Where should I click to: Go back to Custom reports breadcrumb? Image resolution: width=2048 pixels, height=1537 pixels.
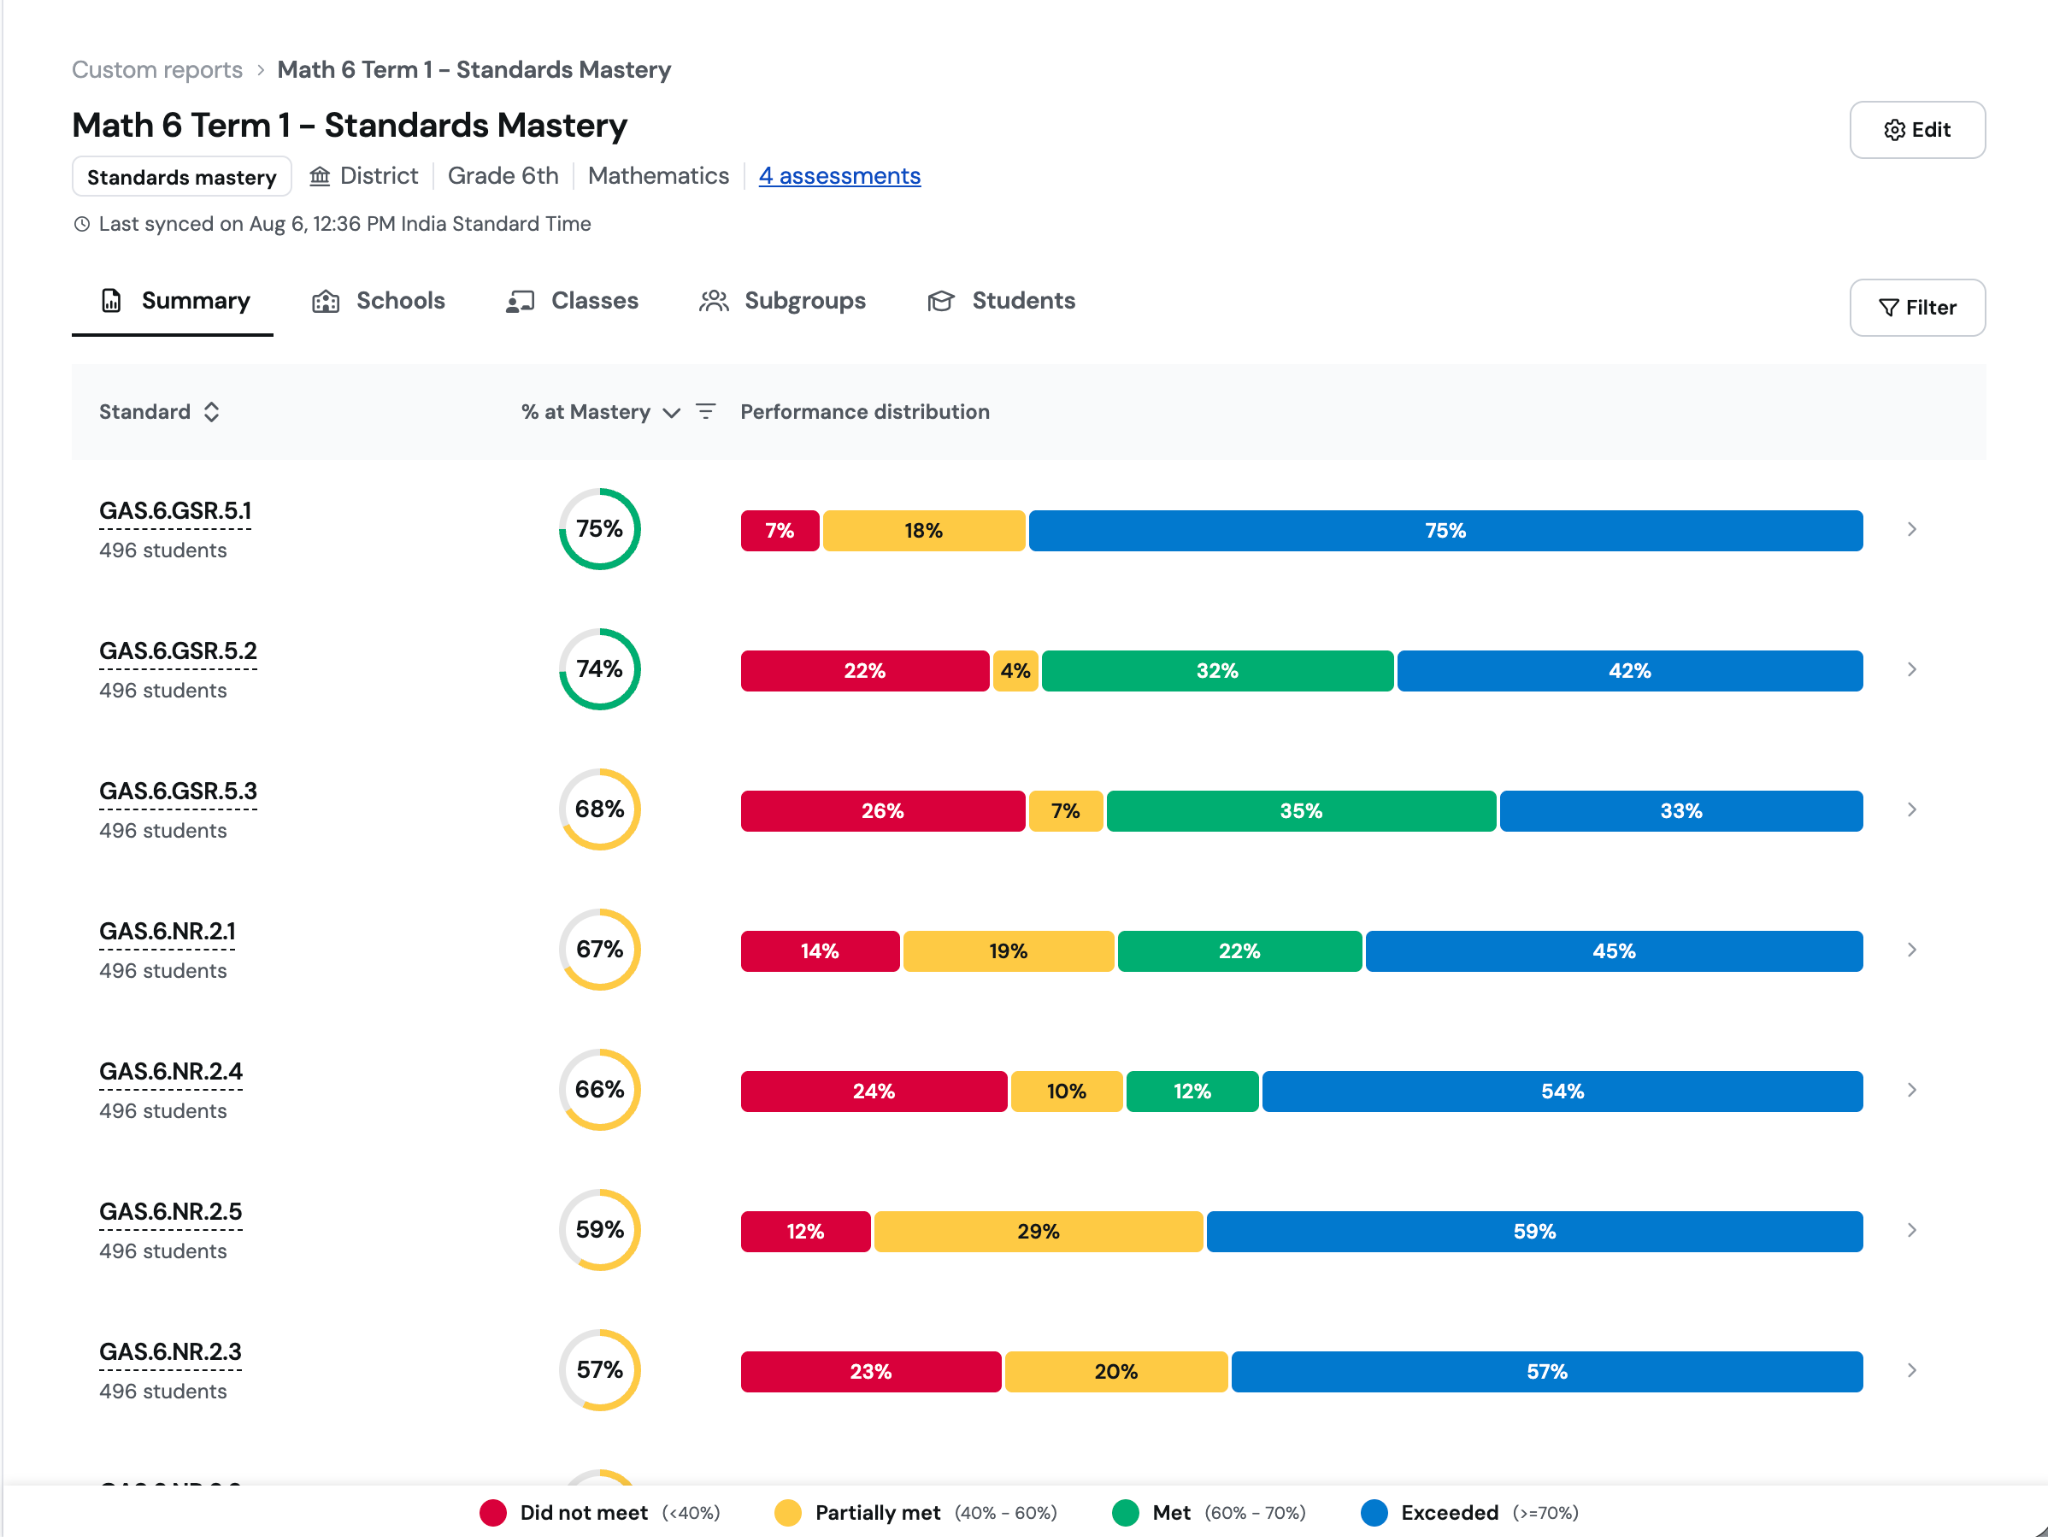tap(157, 70)
